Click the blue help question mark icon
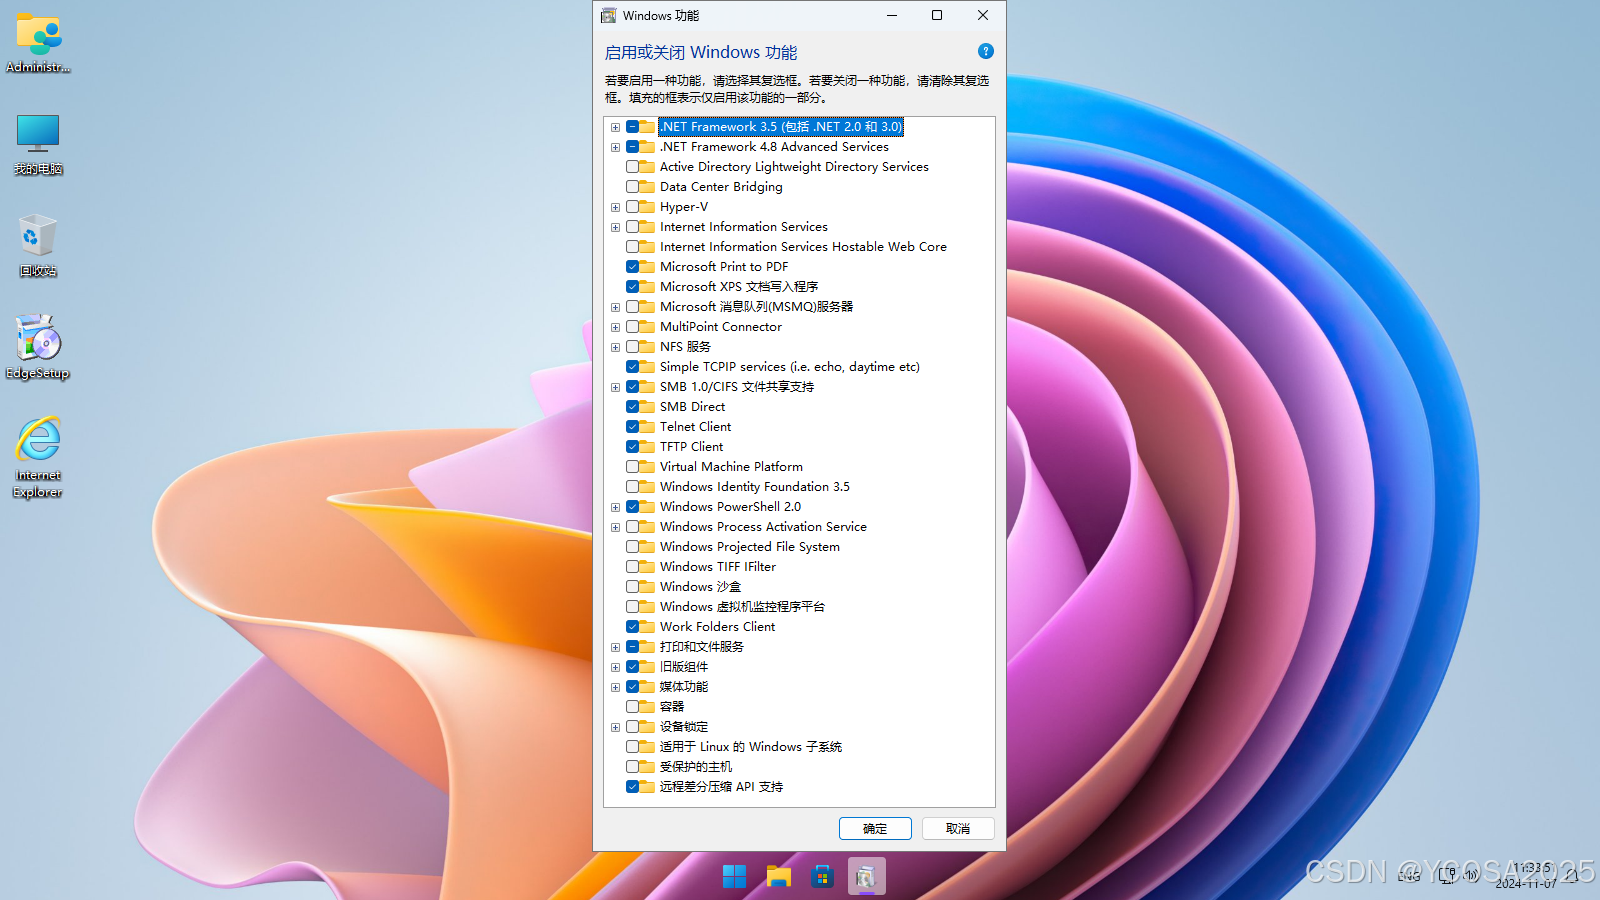 pyautogui.click(x=985, y=51)
